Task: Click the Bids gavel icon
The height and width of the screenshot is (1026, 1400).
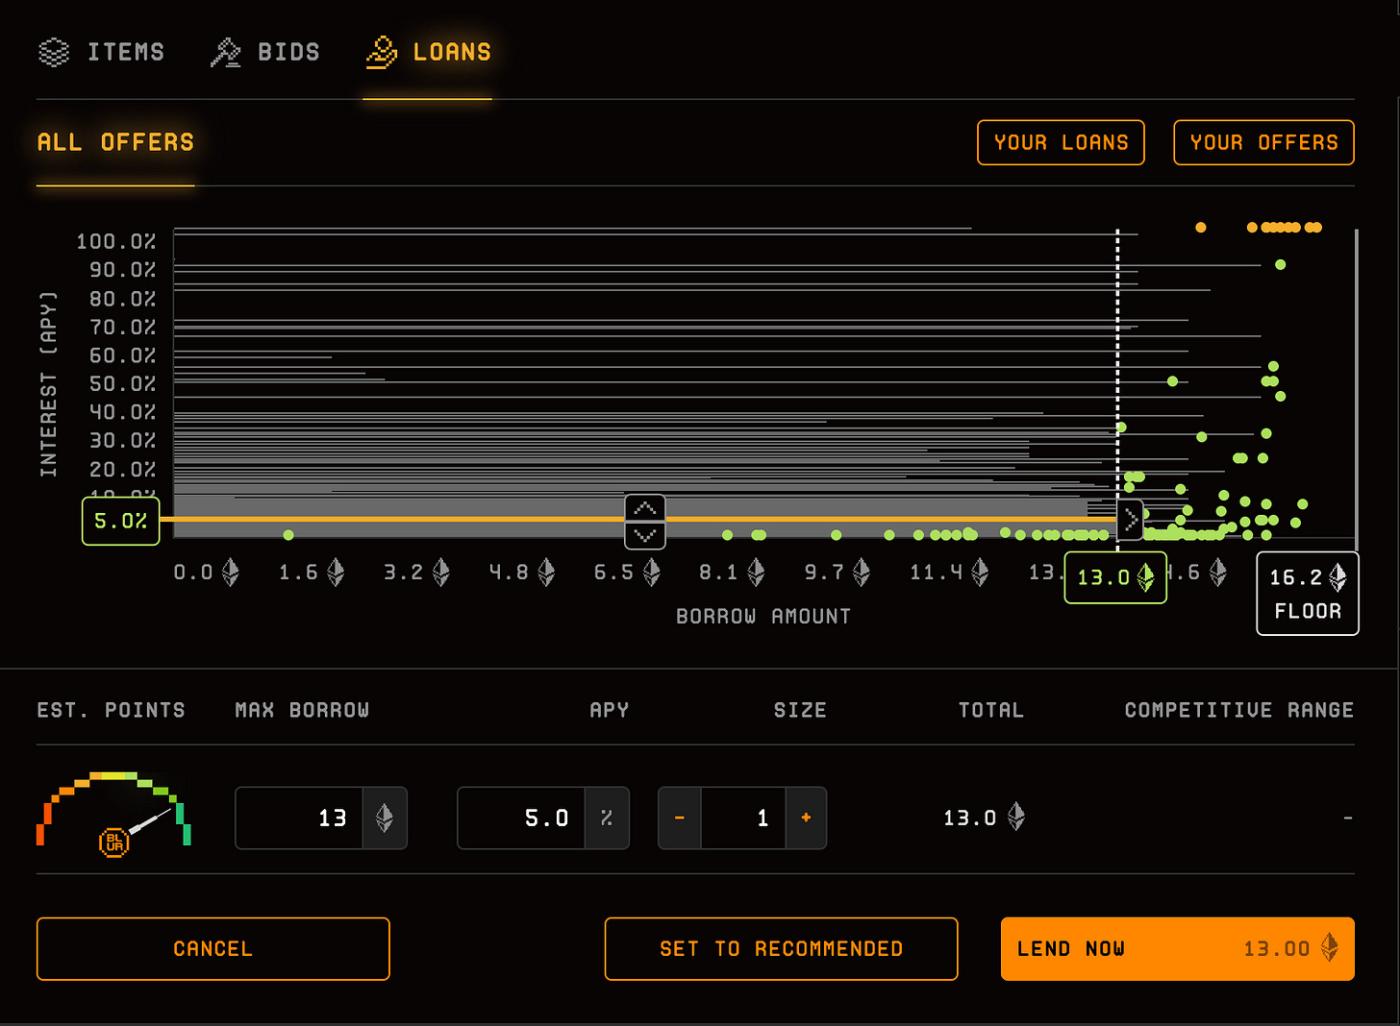Action: (225, 52)
